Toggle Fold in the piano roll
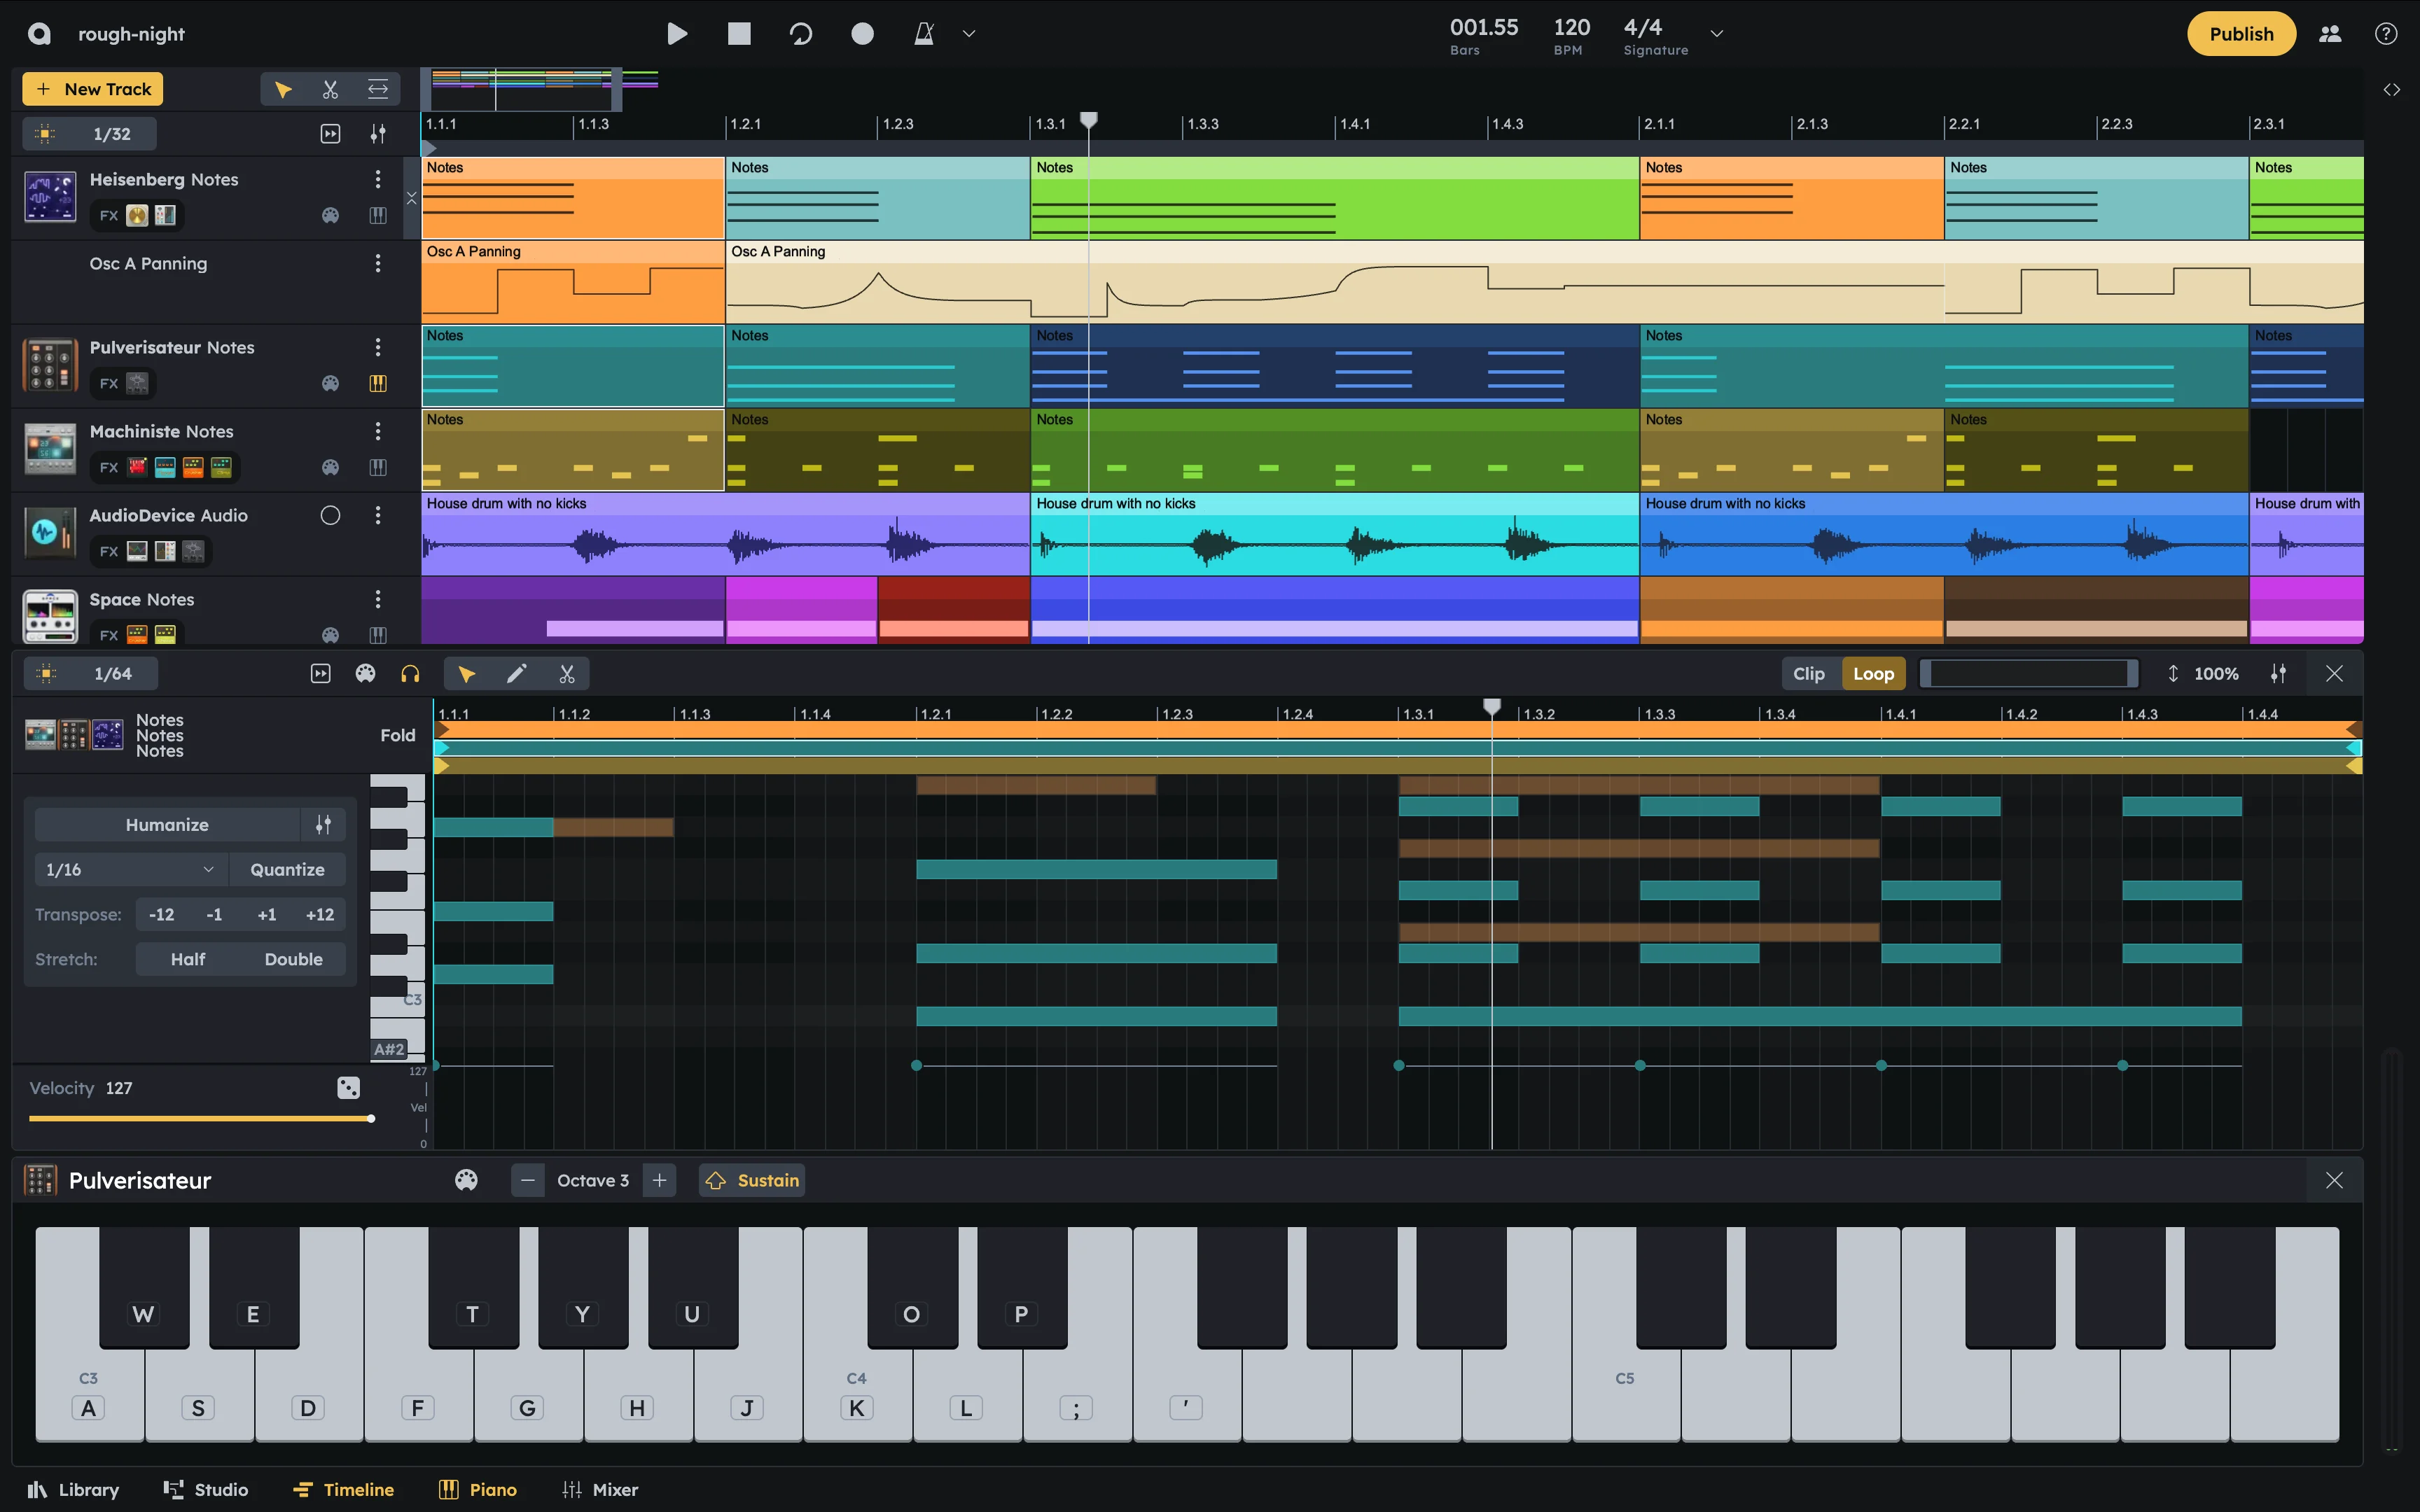Image resolution: width=2420 pixels, height=1512 pixels. pyautogui.click(x=397, y=735)
